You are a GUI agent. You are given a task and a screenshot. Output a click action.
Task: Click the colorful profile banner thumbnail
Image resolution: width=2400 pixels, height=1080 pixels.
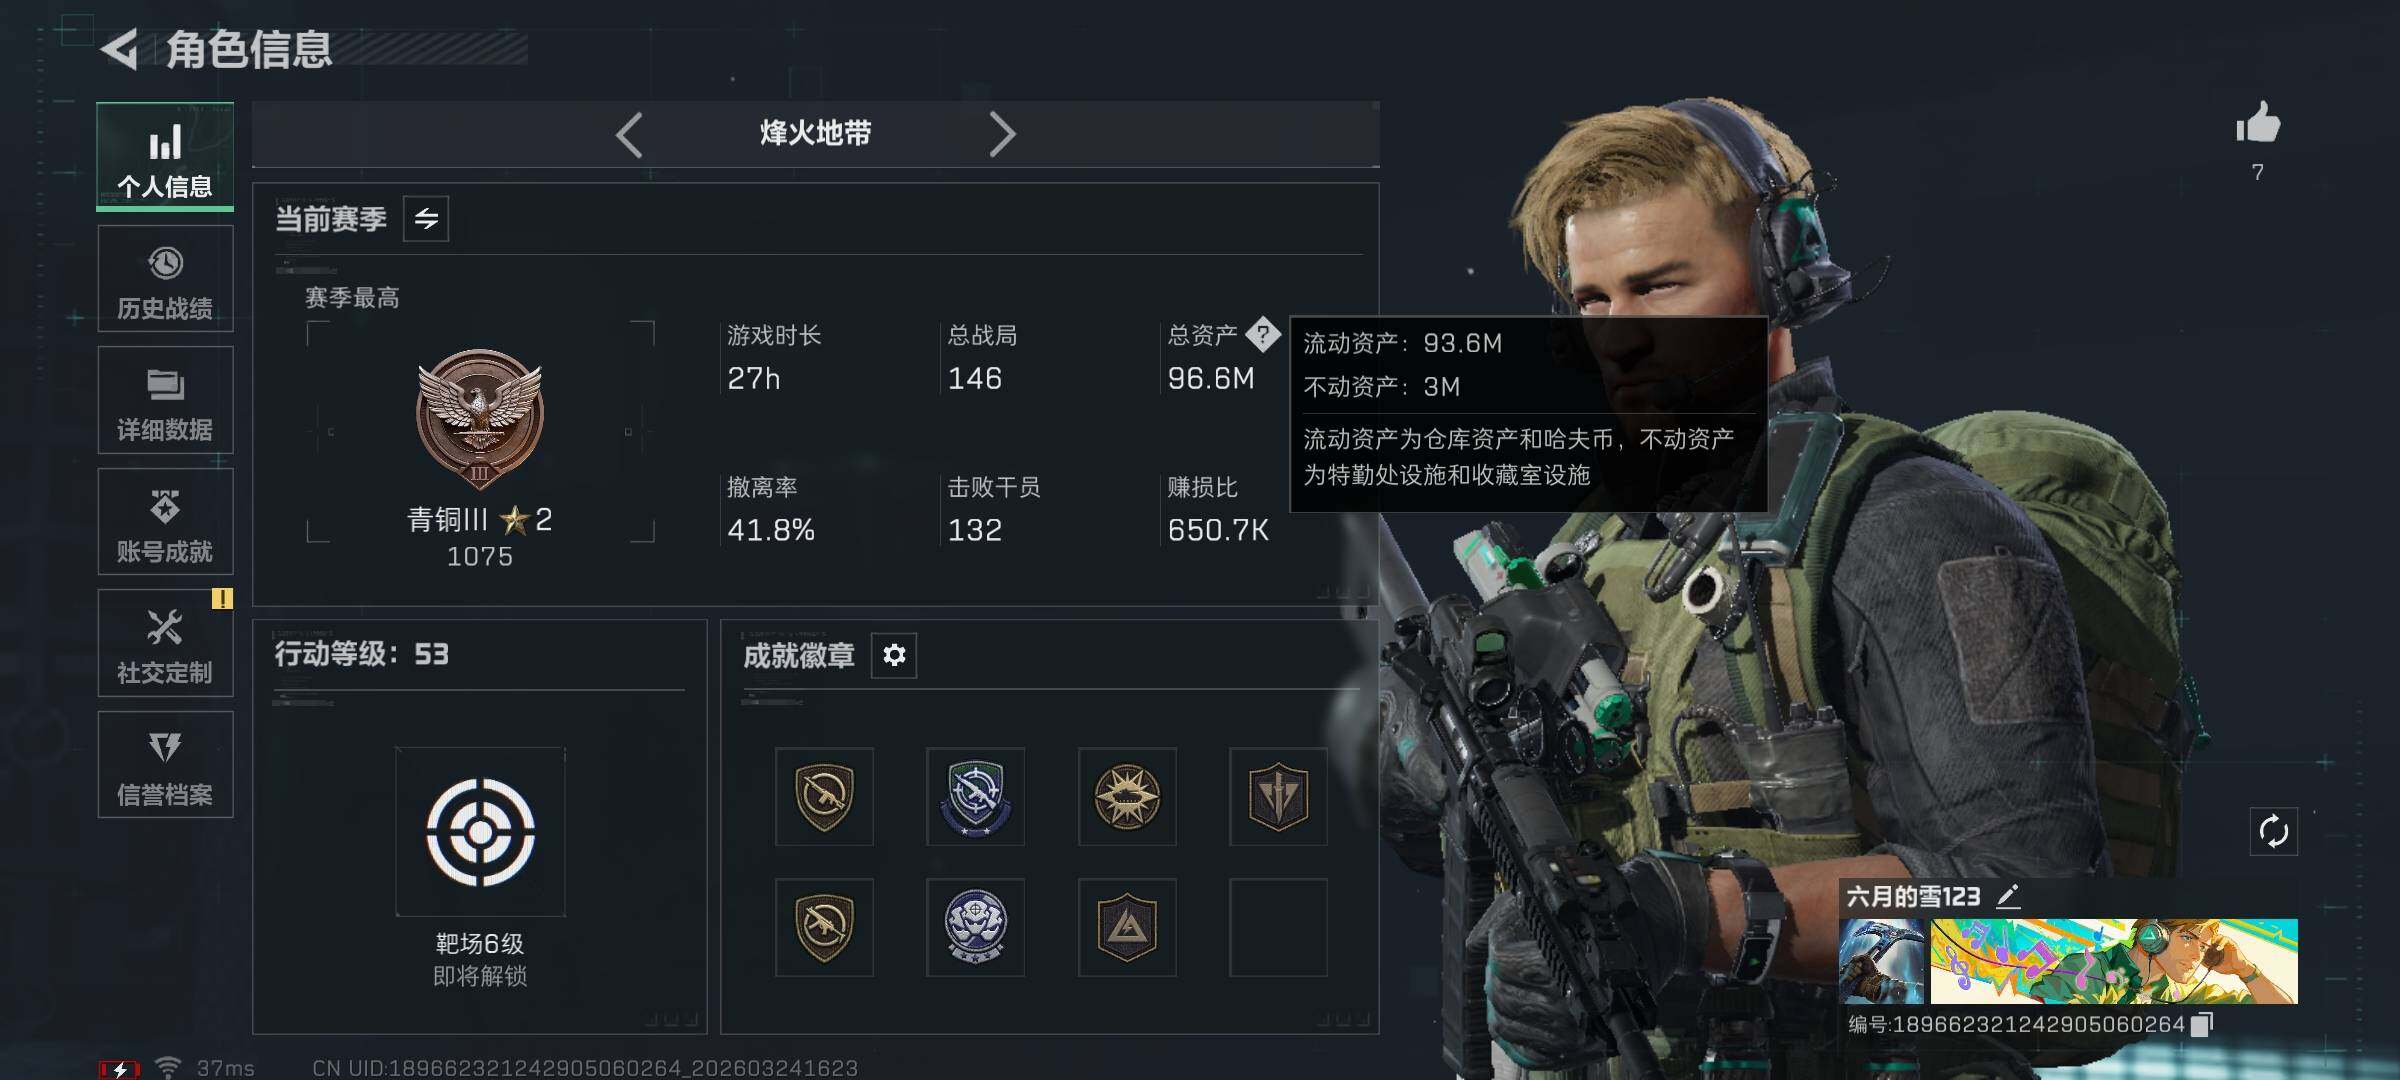(x=2114, y=961)
